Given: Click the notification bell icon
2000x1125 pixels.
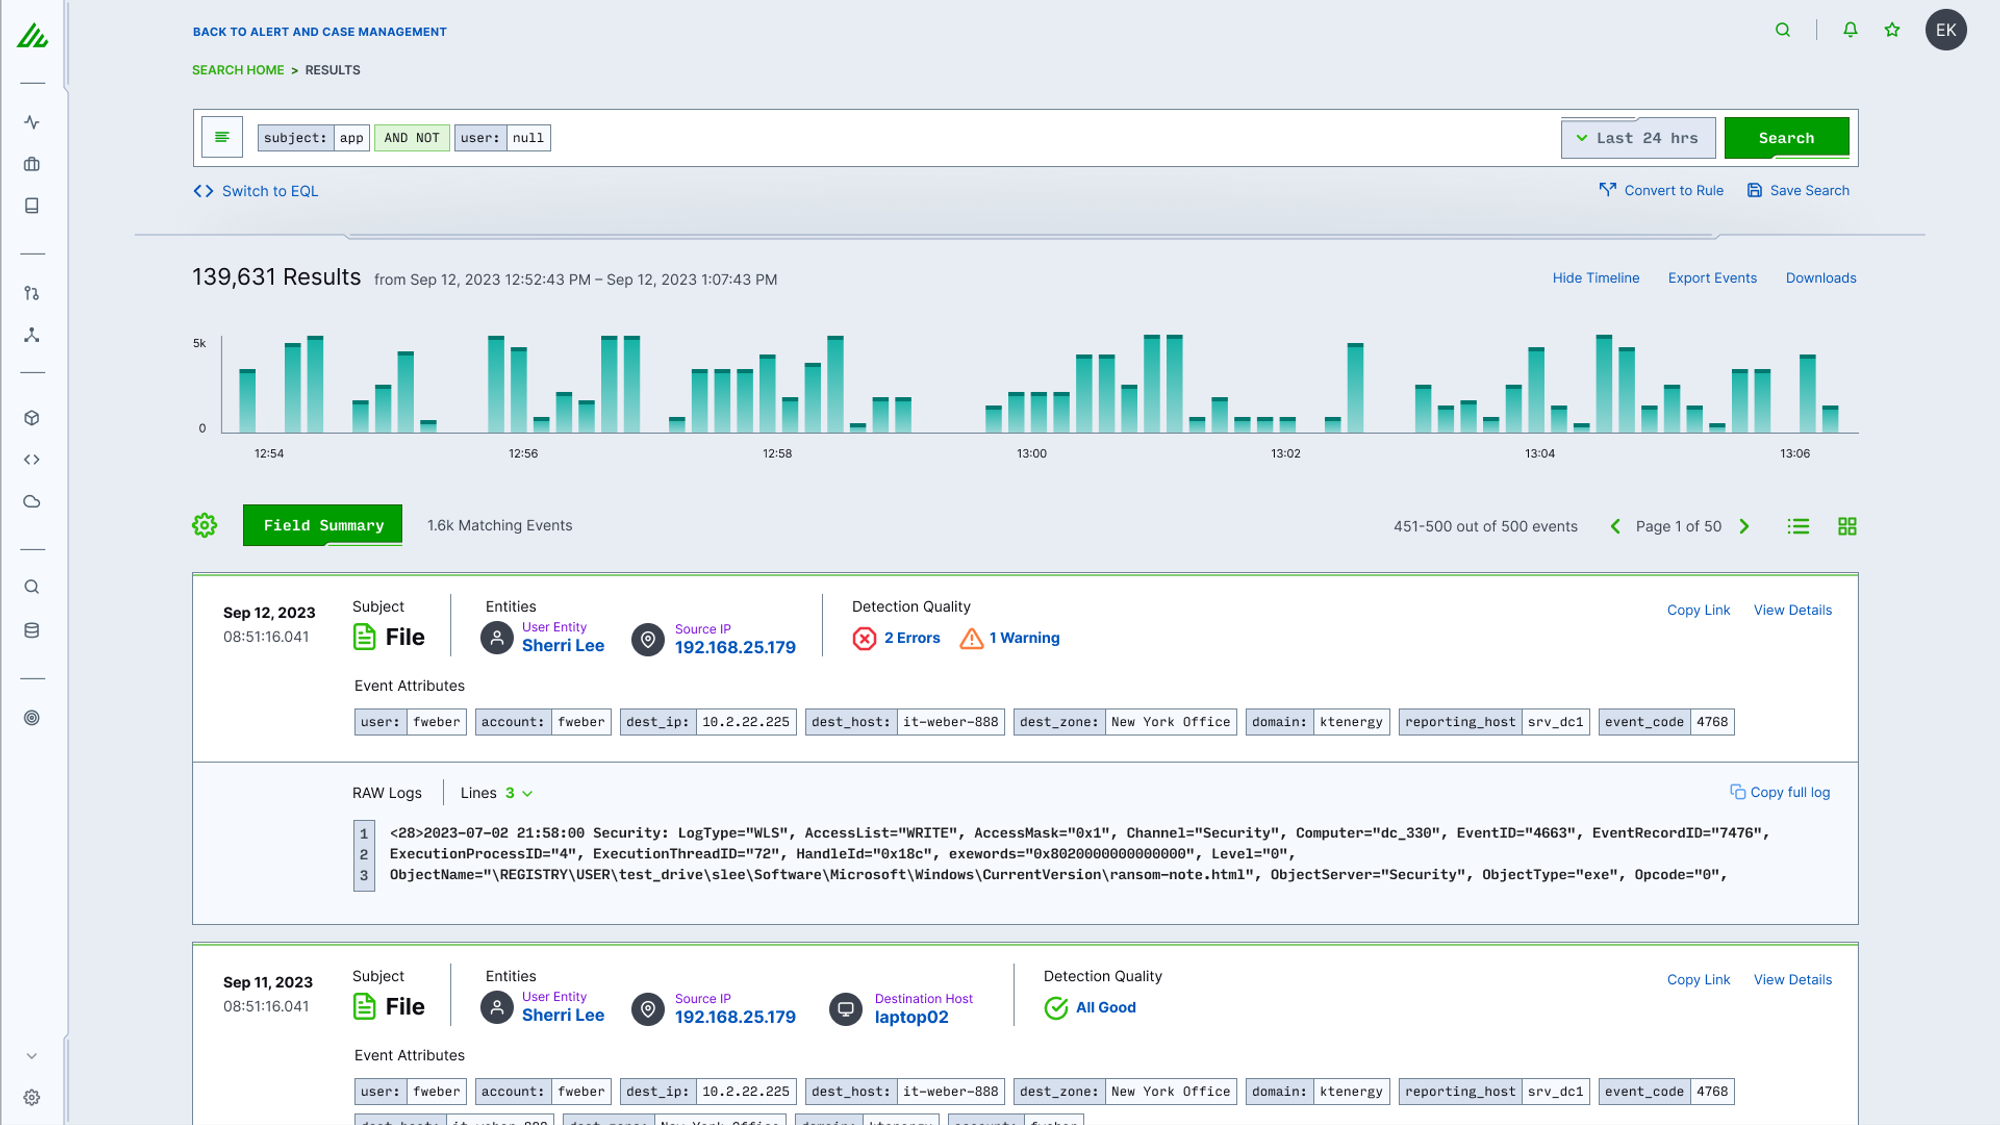Looking at the screenshot, I should click(1850, 30).
